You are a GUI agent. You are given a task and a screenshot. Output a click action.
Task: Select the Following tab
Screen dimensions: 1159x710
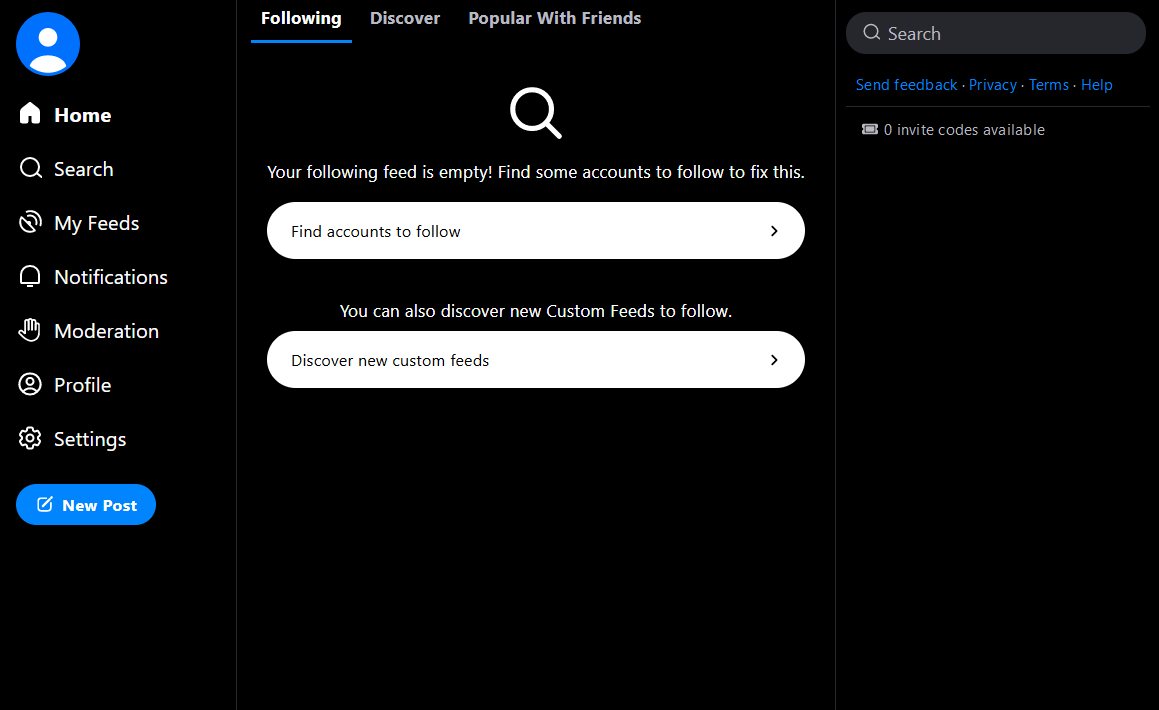click(x=301, y=18)
